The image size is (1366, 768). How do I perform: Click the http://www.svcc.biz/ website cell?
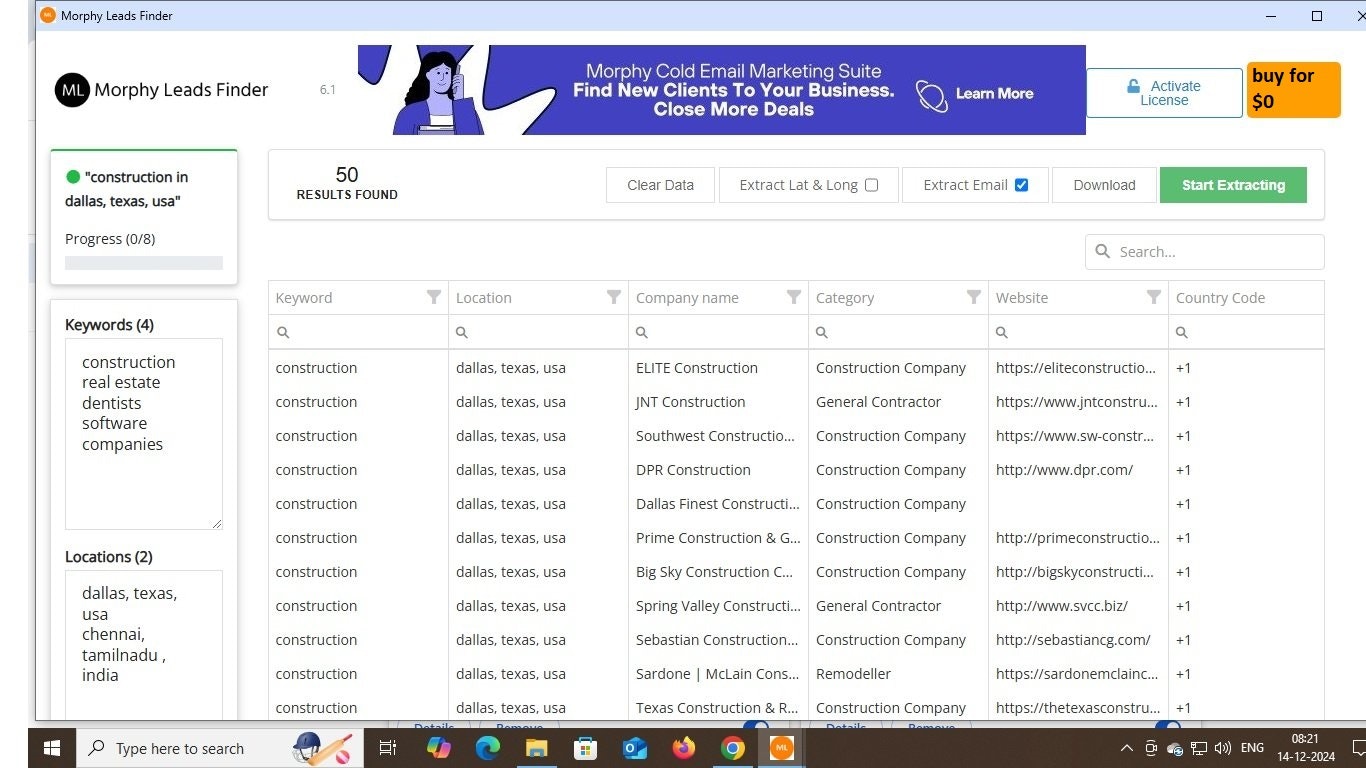pos(1078,606)
